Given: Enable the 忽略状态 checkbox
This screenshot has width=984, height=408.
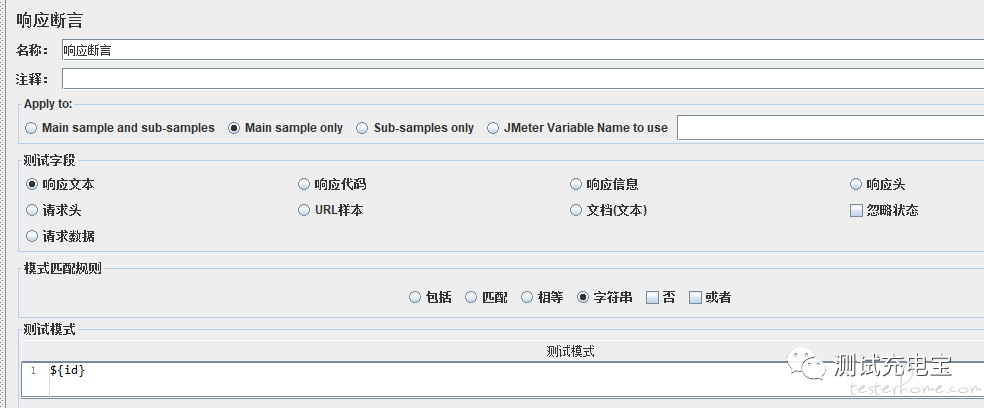Looking at the screenshot, I should pos(884,211).
